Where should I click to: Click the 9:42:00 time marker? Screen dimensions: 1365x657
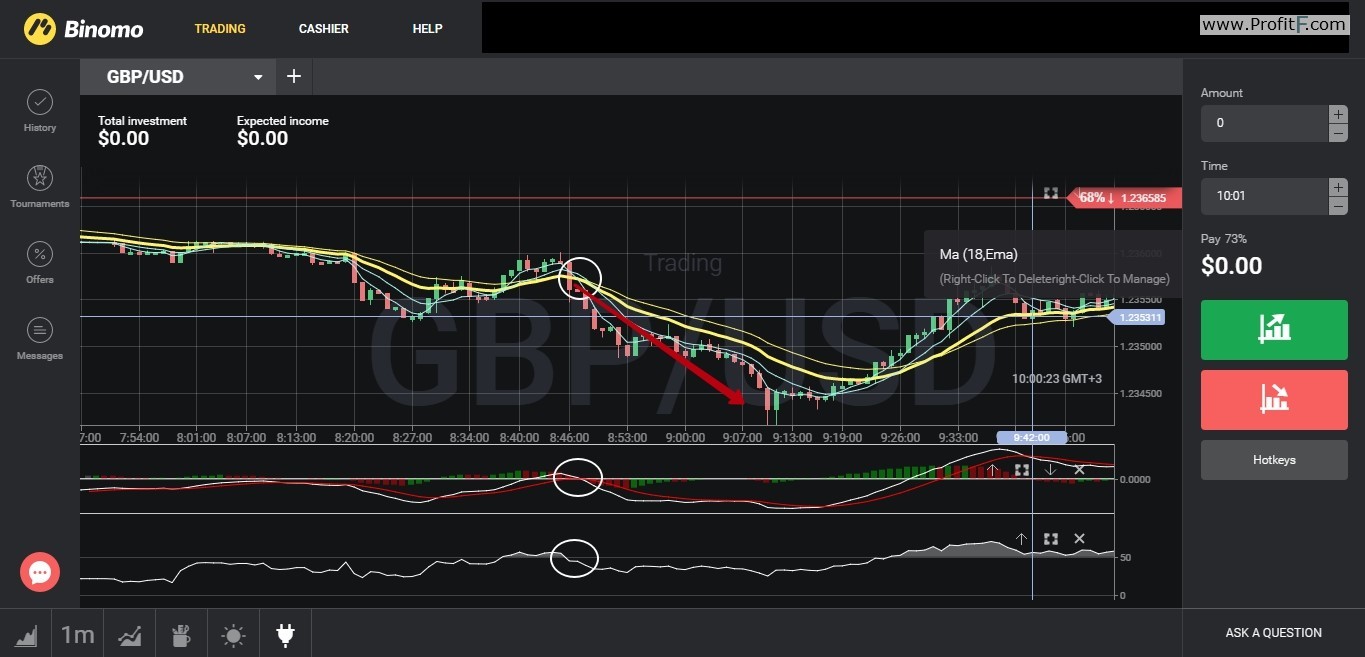pos(1032,437)
